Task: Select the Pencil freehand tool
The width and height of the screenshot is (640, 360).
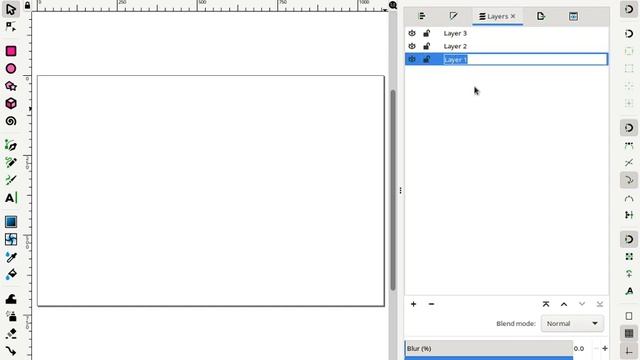Action: click(11, 163)
